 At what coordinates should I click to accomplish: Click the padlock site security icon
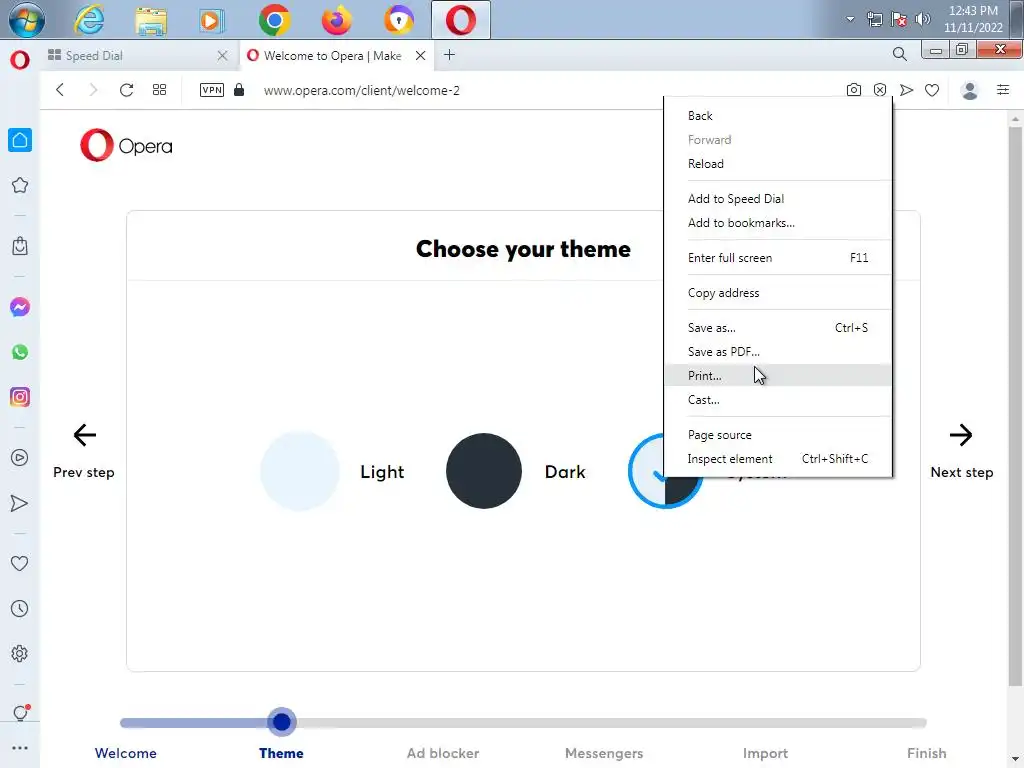[239, 89]
